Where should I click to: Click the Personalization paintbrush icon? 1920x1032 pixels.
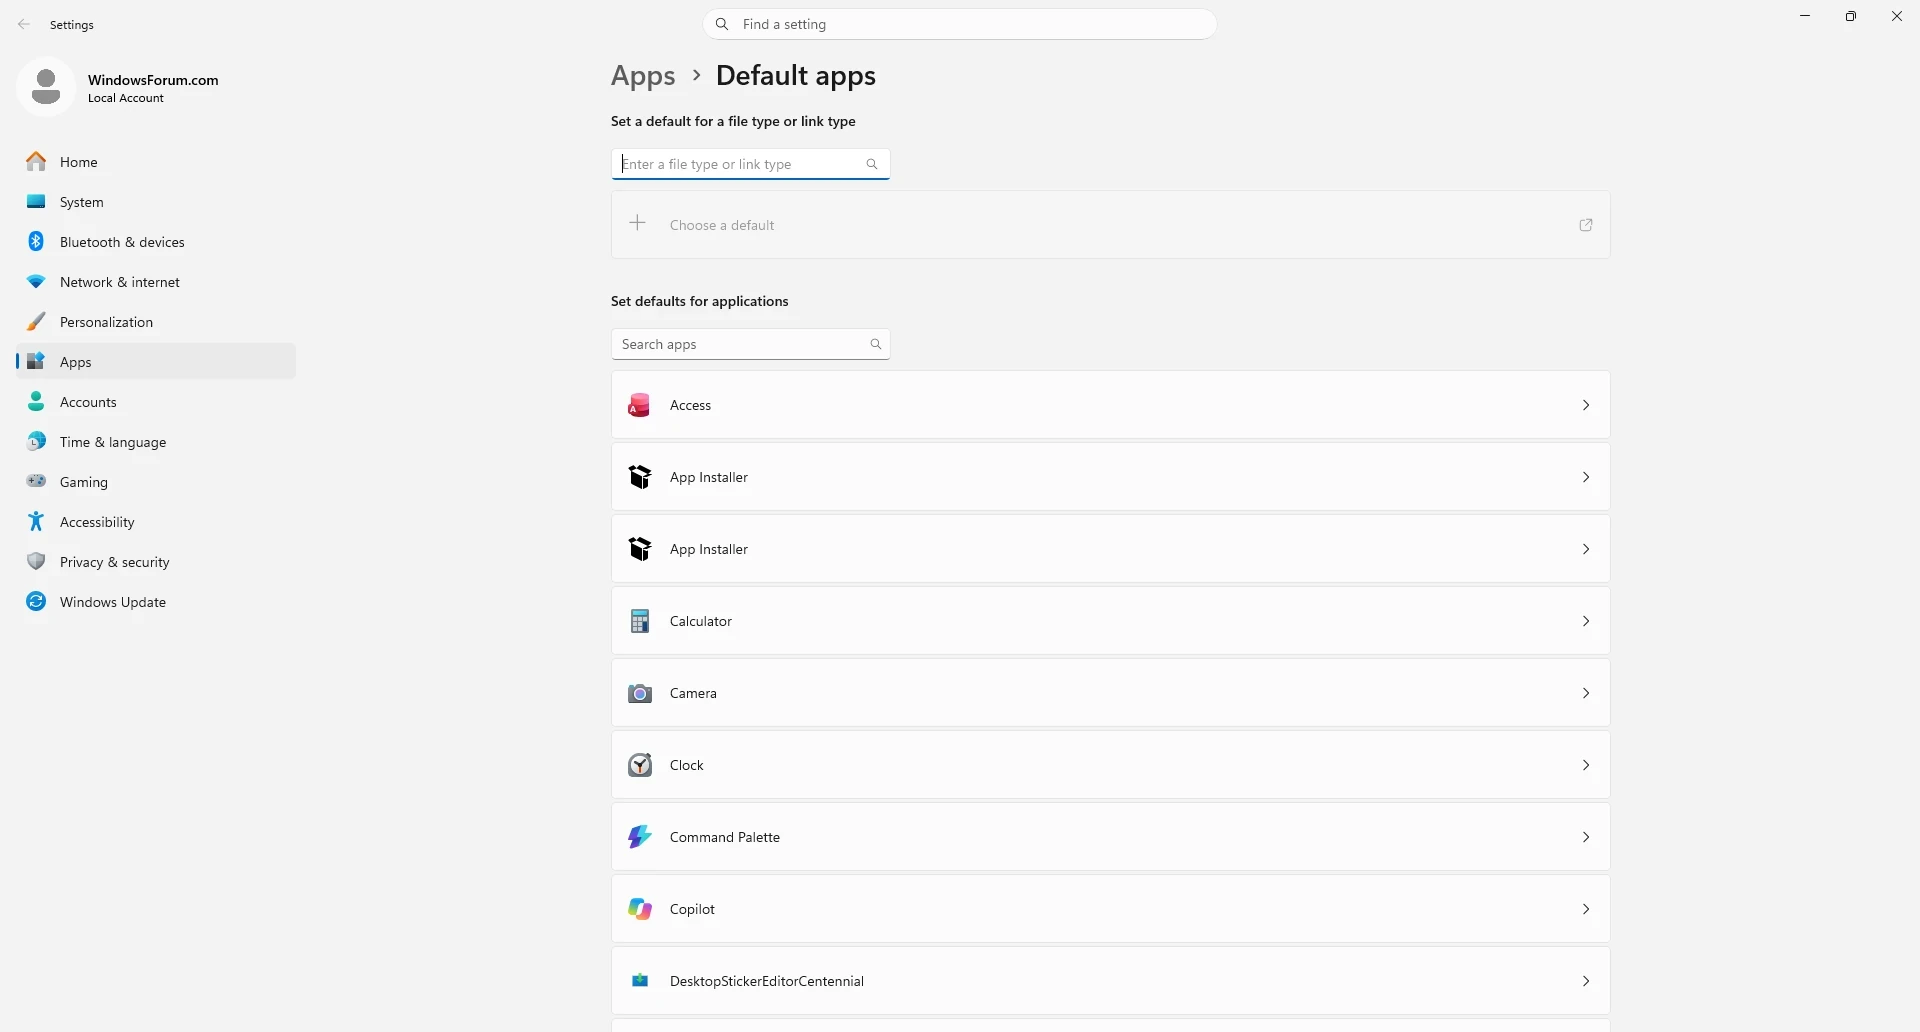(x=36, y=322)
